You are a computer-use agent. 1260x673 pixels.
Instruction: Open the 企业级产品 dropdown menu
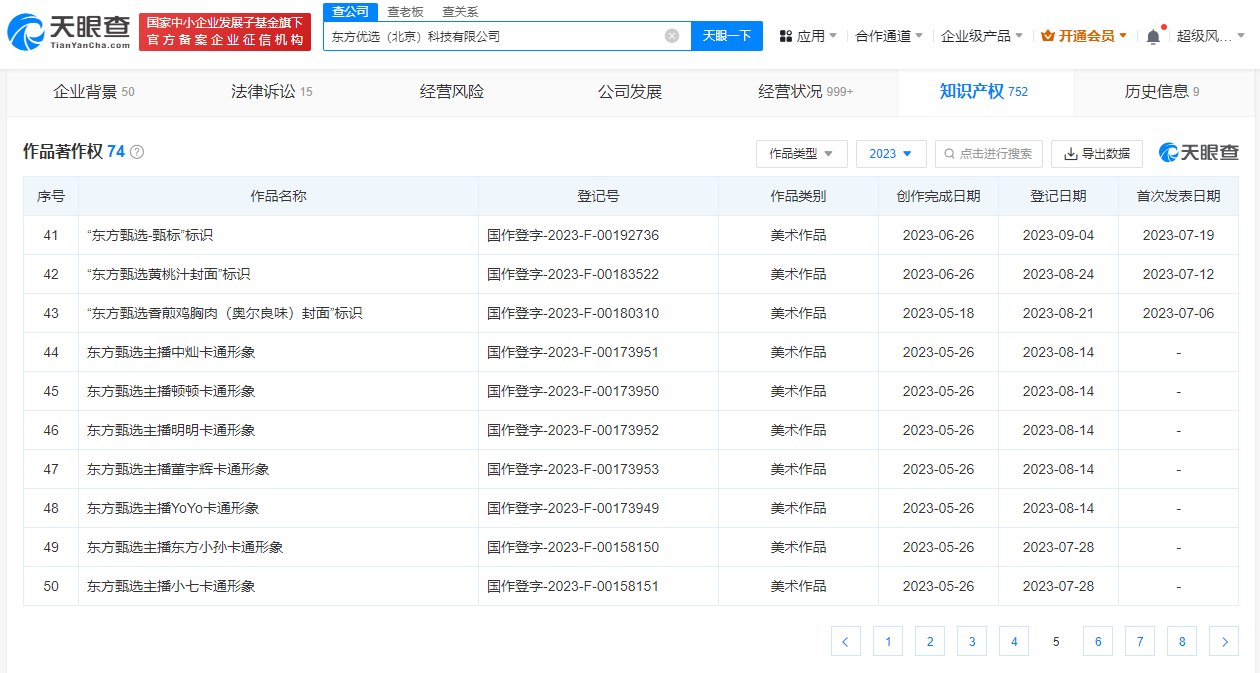(982, 36)
